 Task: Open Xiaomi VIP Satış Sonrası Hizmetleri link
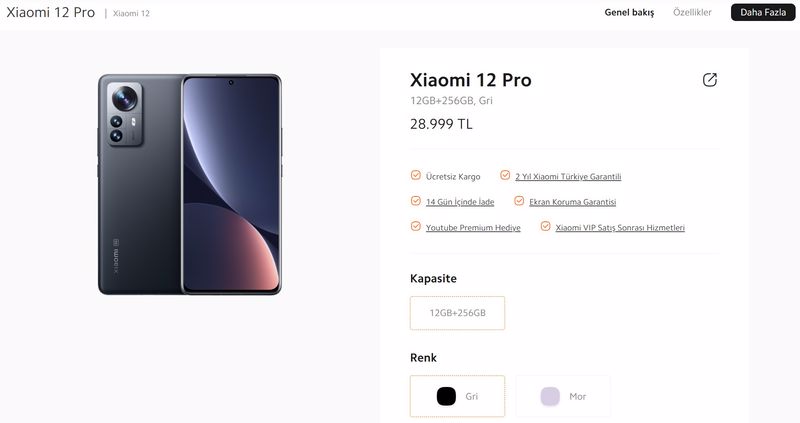click(620, 228)
